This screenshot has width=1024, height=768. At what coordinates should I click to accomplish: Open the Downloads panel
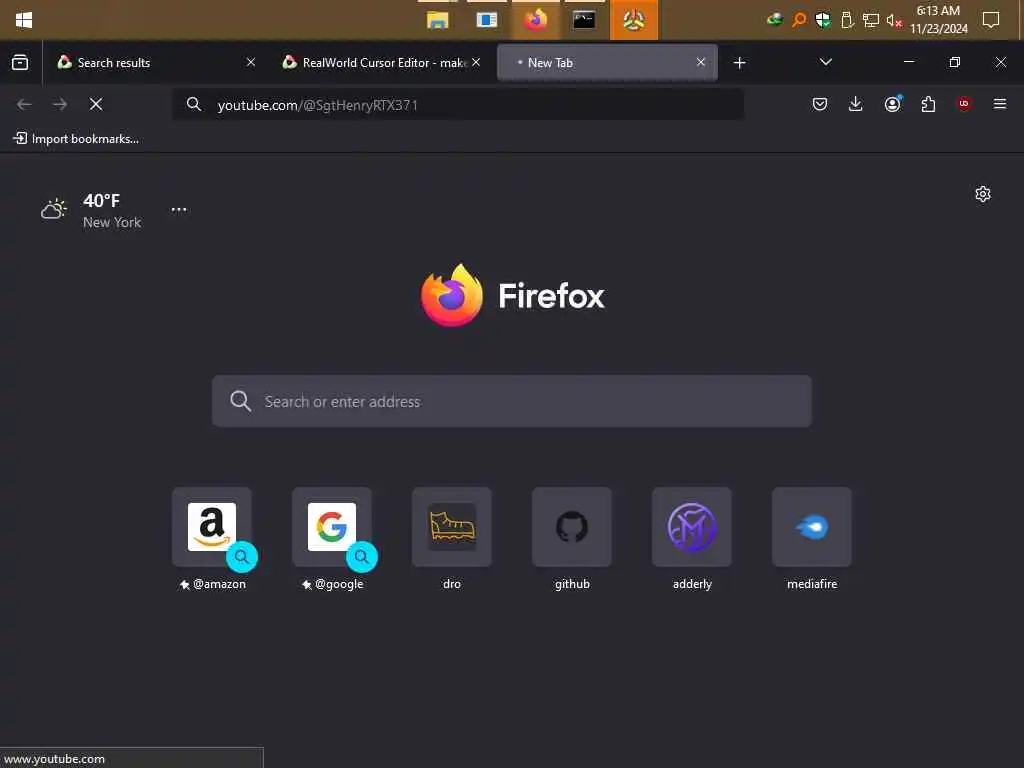click(x=856, y=104)
